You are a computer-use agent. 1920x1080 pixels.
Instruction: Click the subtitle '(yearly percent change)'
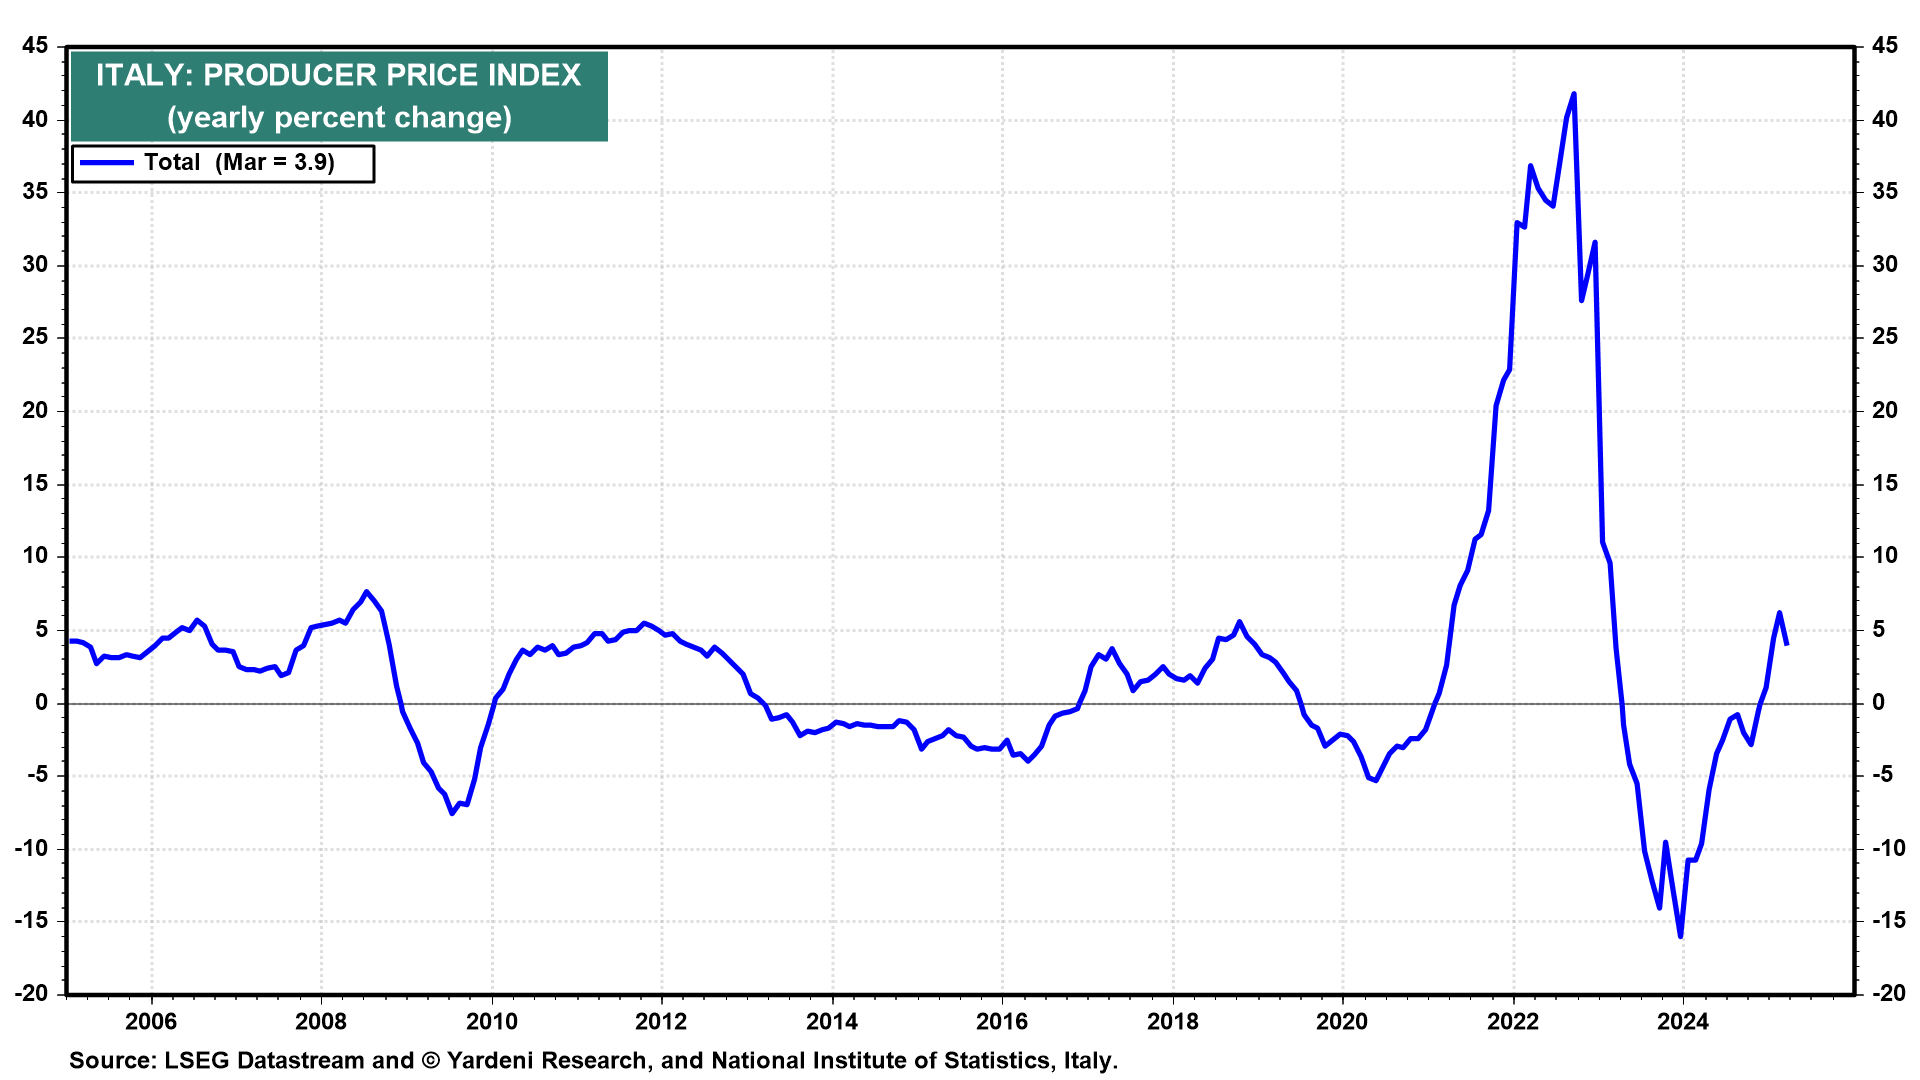point(339,118)
